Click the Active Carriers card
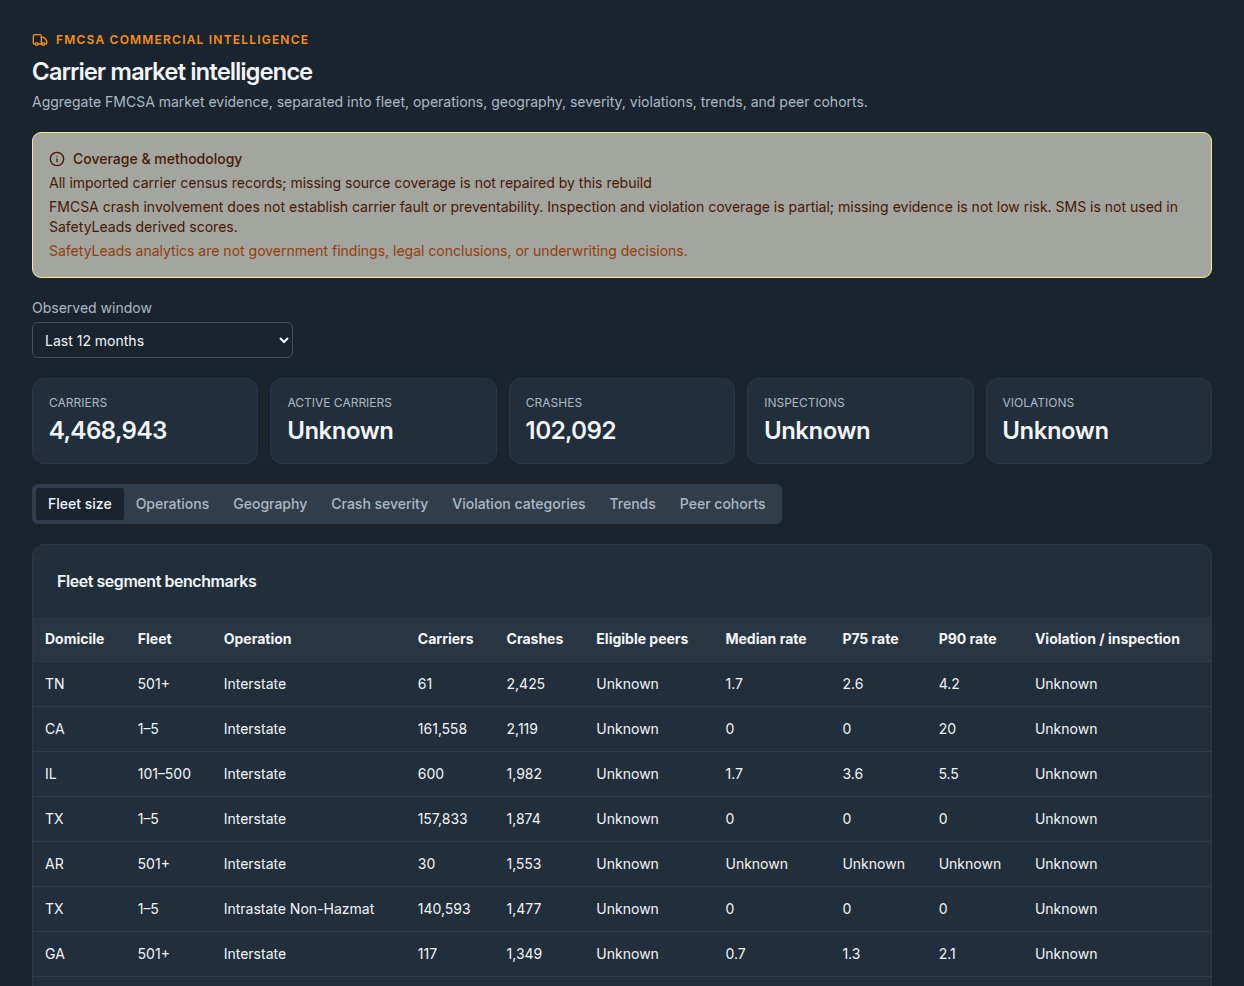1244x986 pixels. [x=383, y=421]
